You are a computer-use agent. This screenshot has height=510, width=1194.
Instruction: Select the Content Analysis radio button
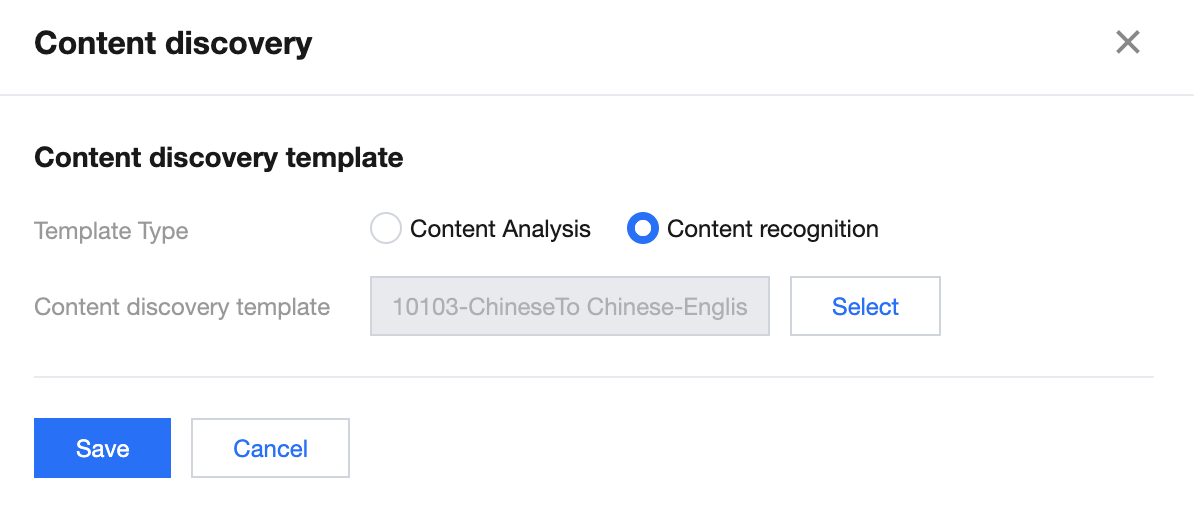click(386, 229)
